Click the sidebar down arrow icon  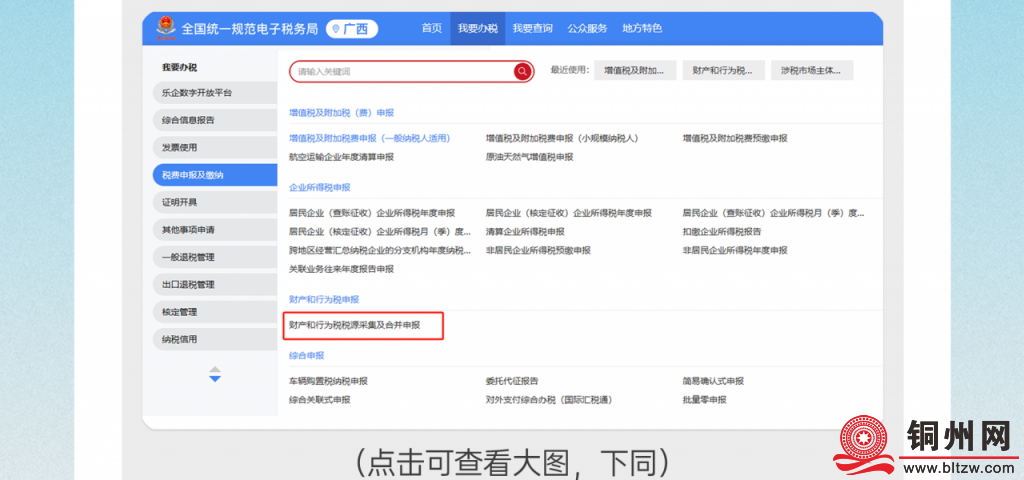pos(215,379)
